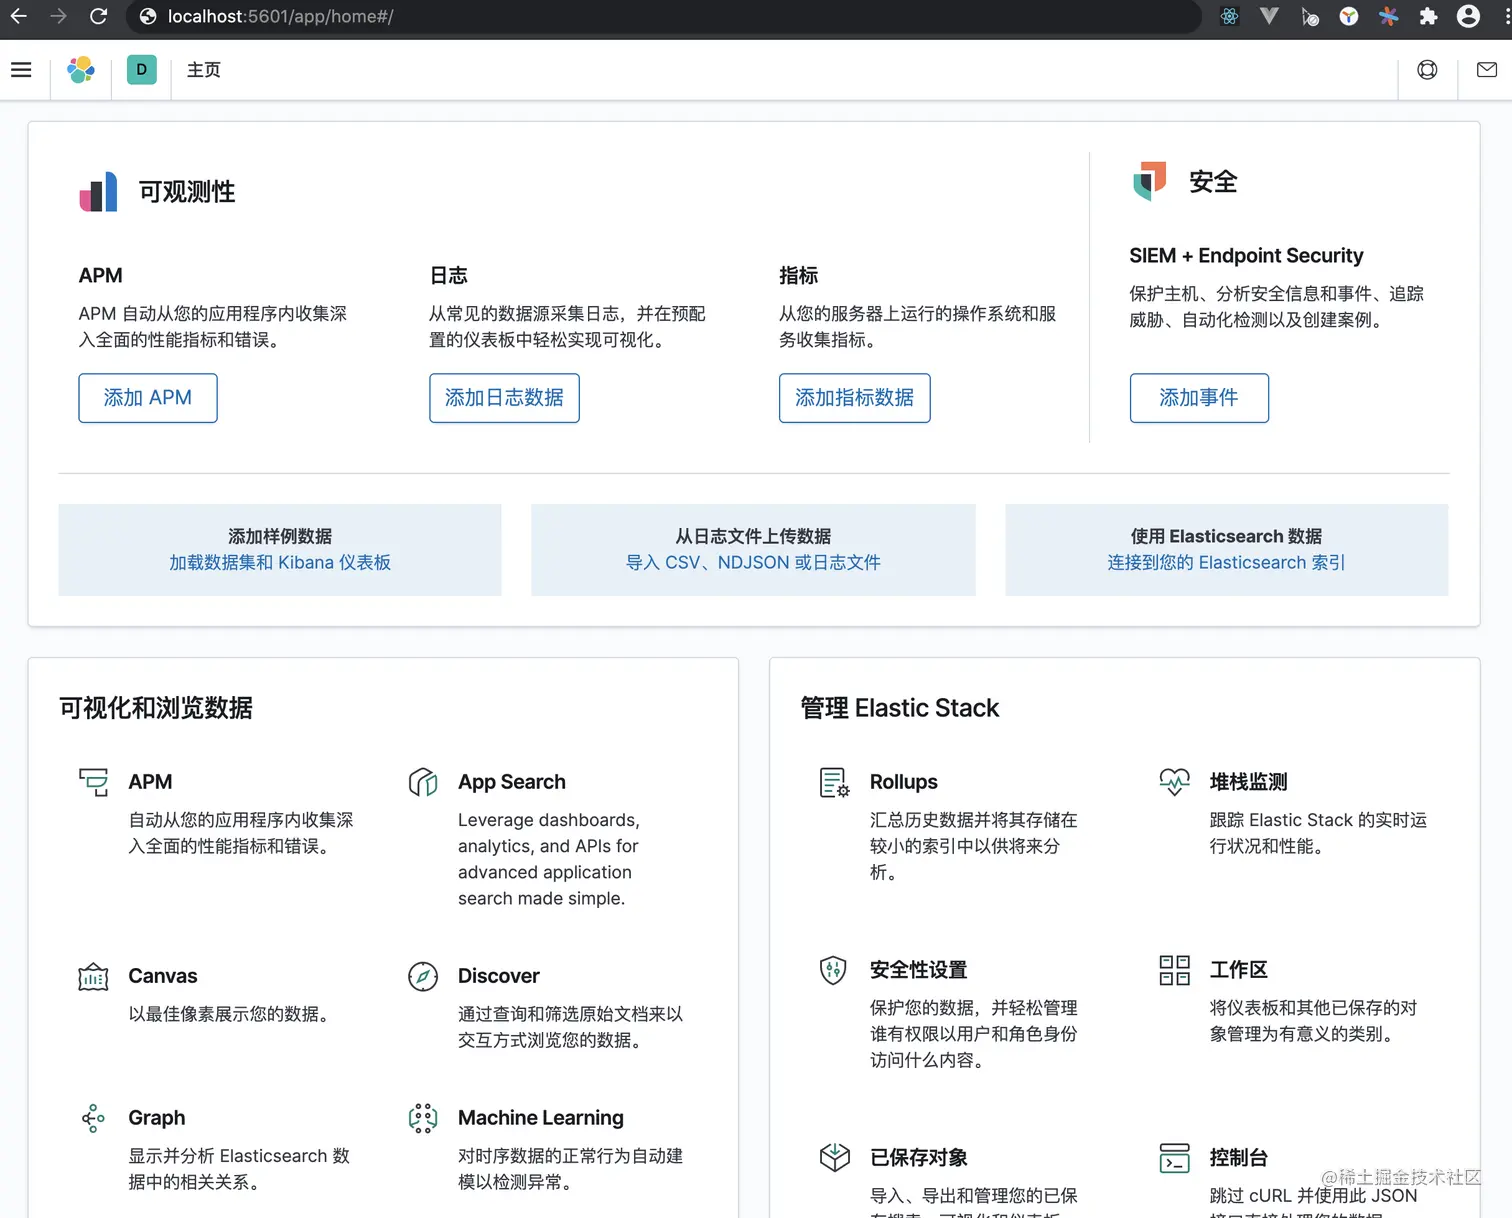Click the Canvas icon
This screenshot has height=1218, width=1512.
[x=93, y=976]
